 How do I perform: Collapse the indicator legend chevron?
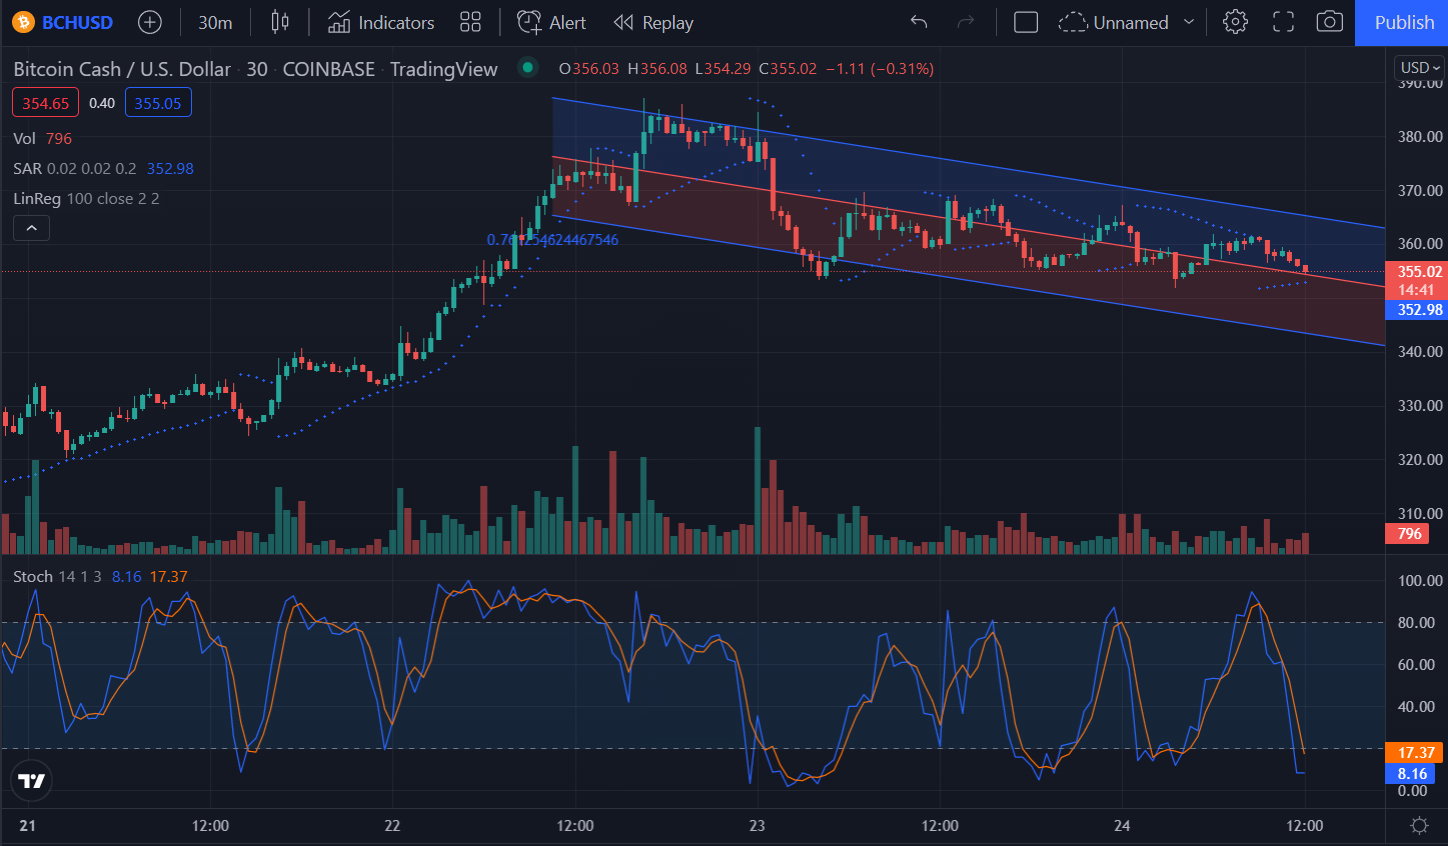point(31,228)
